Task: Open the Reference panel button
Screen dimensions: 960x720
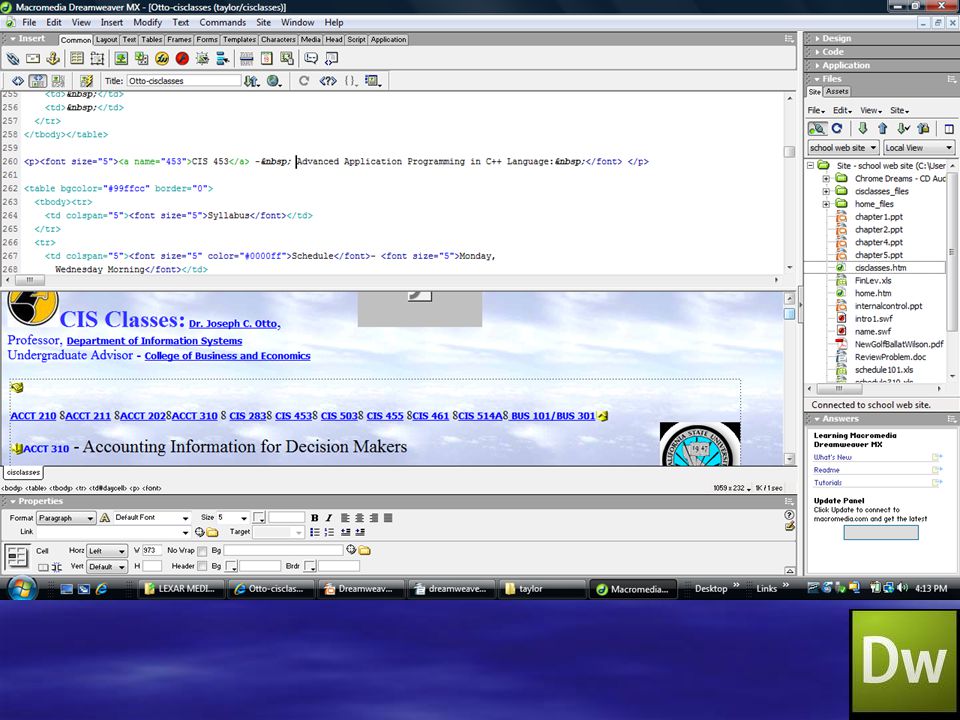Action: 328,81
